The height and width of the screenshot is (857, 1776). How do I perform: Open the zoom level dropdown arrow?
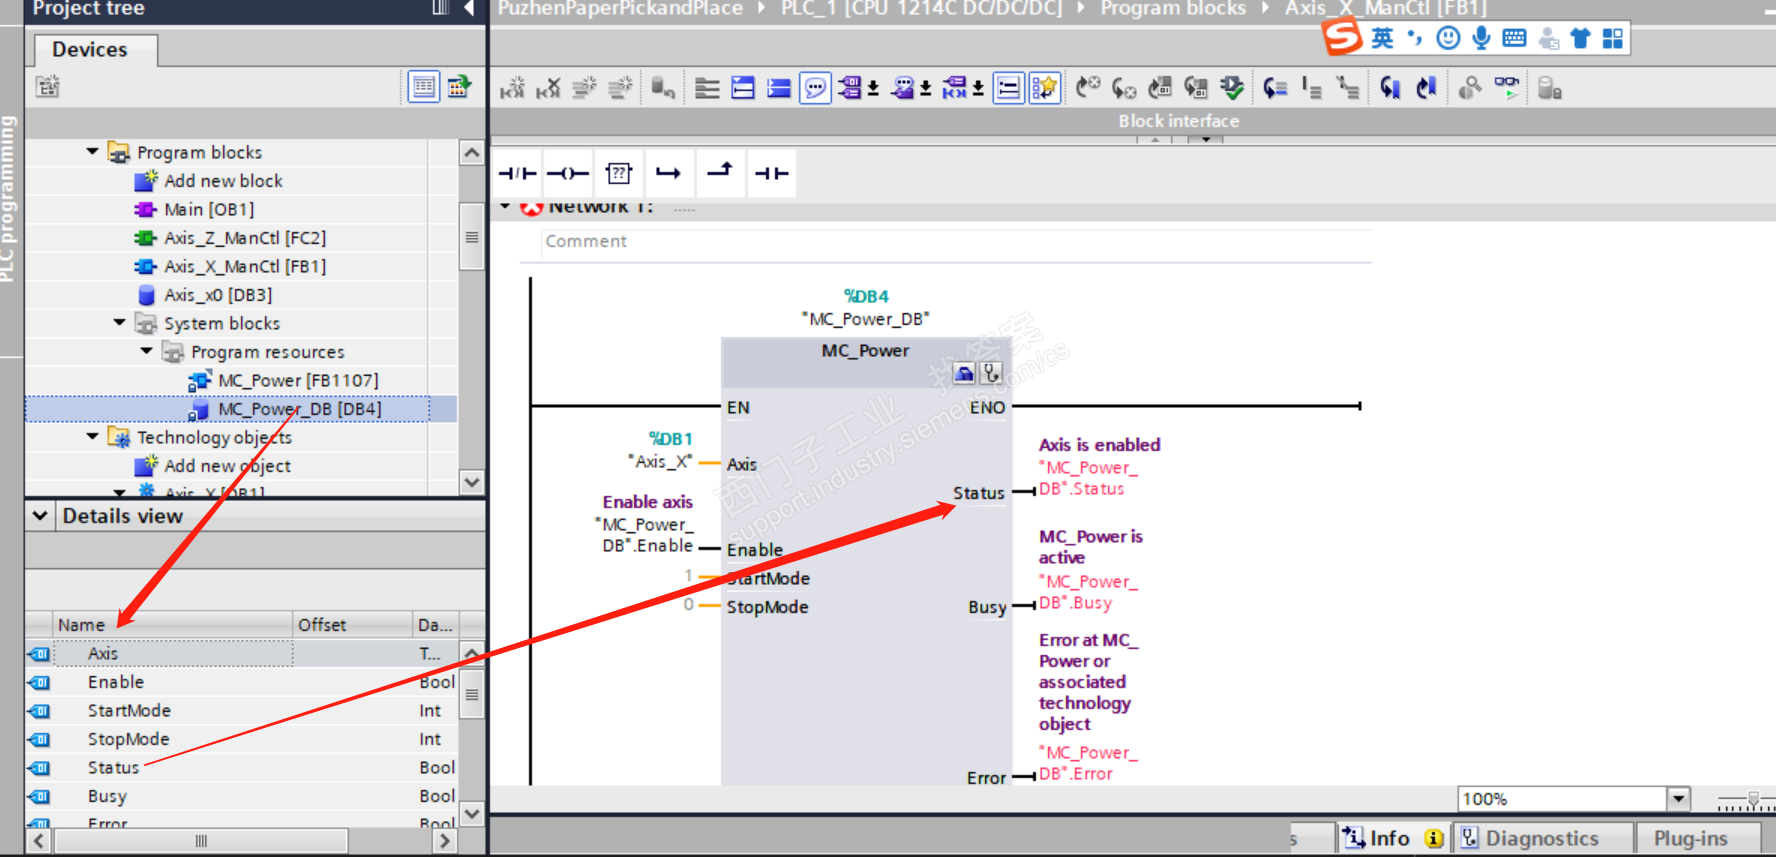[x=1679, y=799]
